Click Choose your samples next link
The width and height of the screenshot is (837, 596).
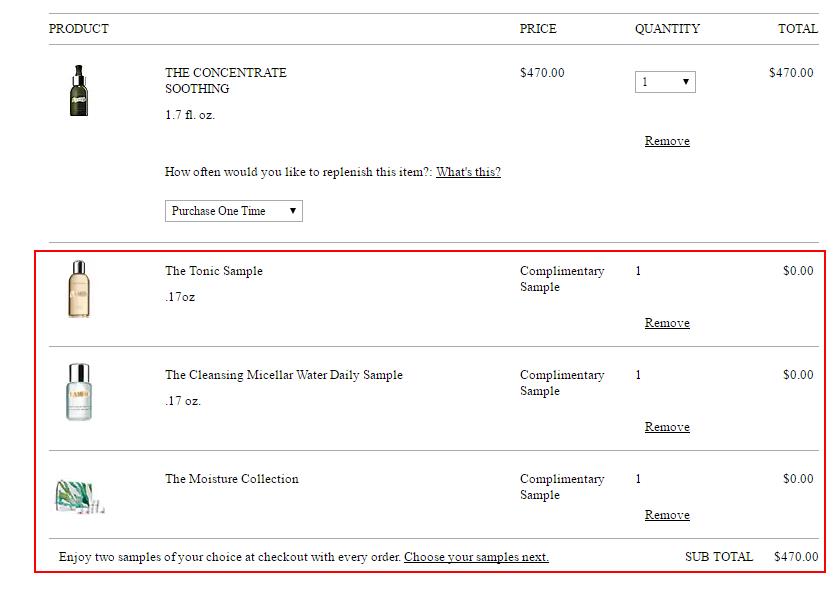[476, 557]
